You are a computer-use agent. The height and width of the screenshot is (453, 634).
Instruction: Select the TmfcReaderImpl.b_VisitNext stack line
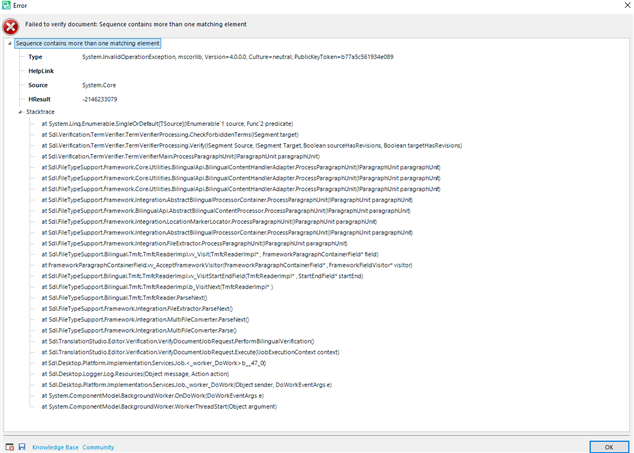[x=157, y=287]
